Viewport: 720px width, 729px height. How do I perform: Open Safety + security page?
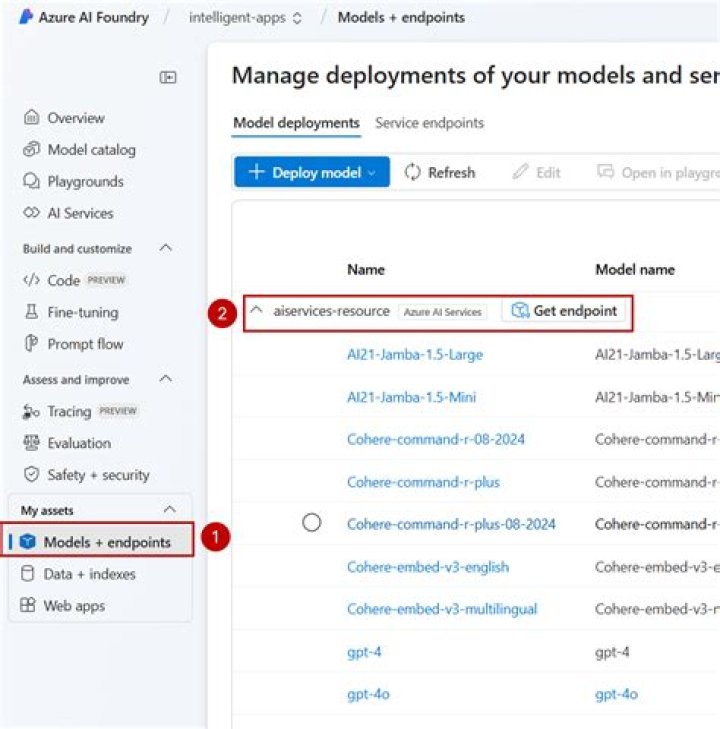coord(98,475)
